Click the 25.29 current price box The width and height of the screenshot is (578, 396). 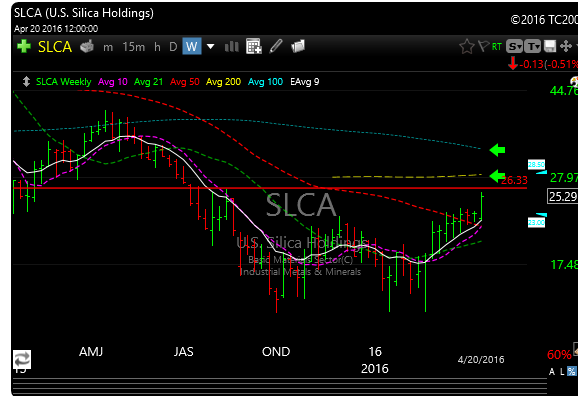coord(563,197)
